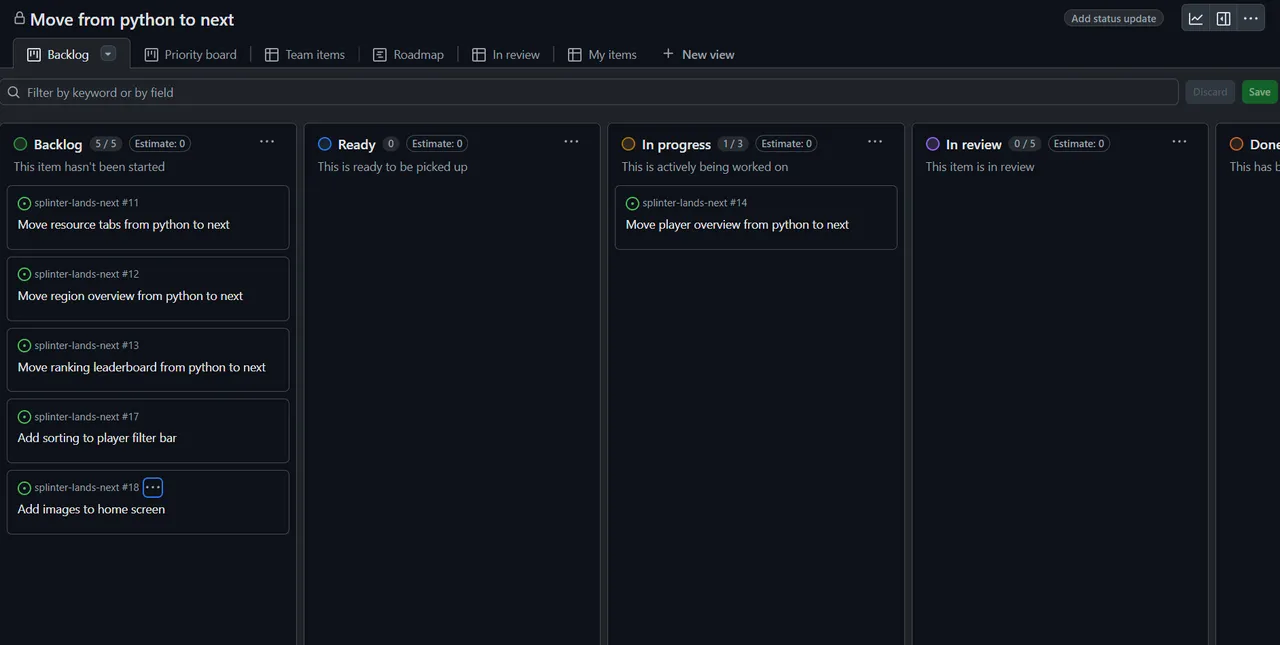The height and width of the screenshot is (645, 1280).
Task: Click the yellow In progress status circle
Action: [629, 144]
